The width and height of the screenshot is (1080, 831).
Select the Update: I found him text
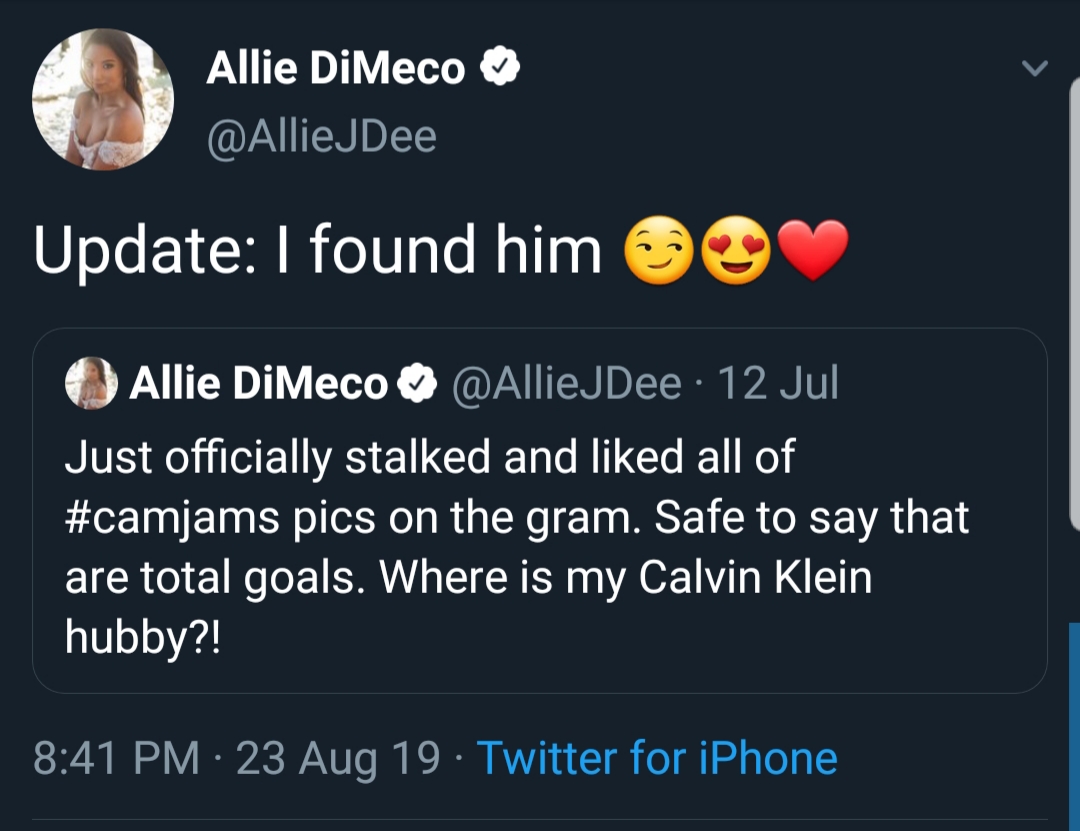click(x=318, y=249)
